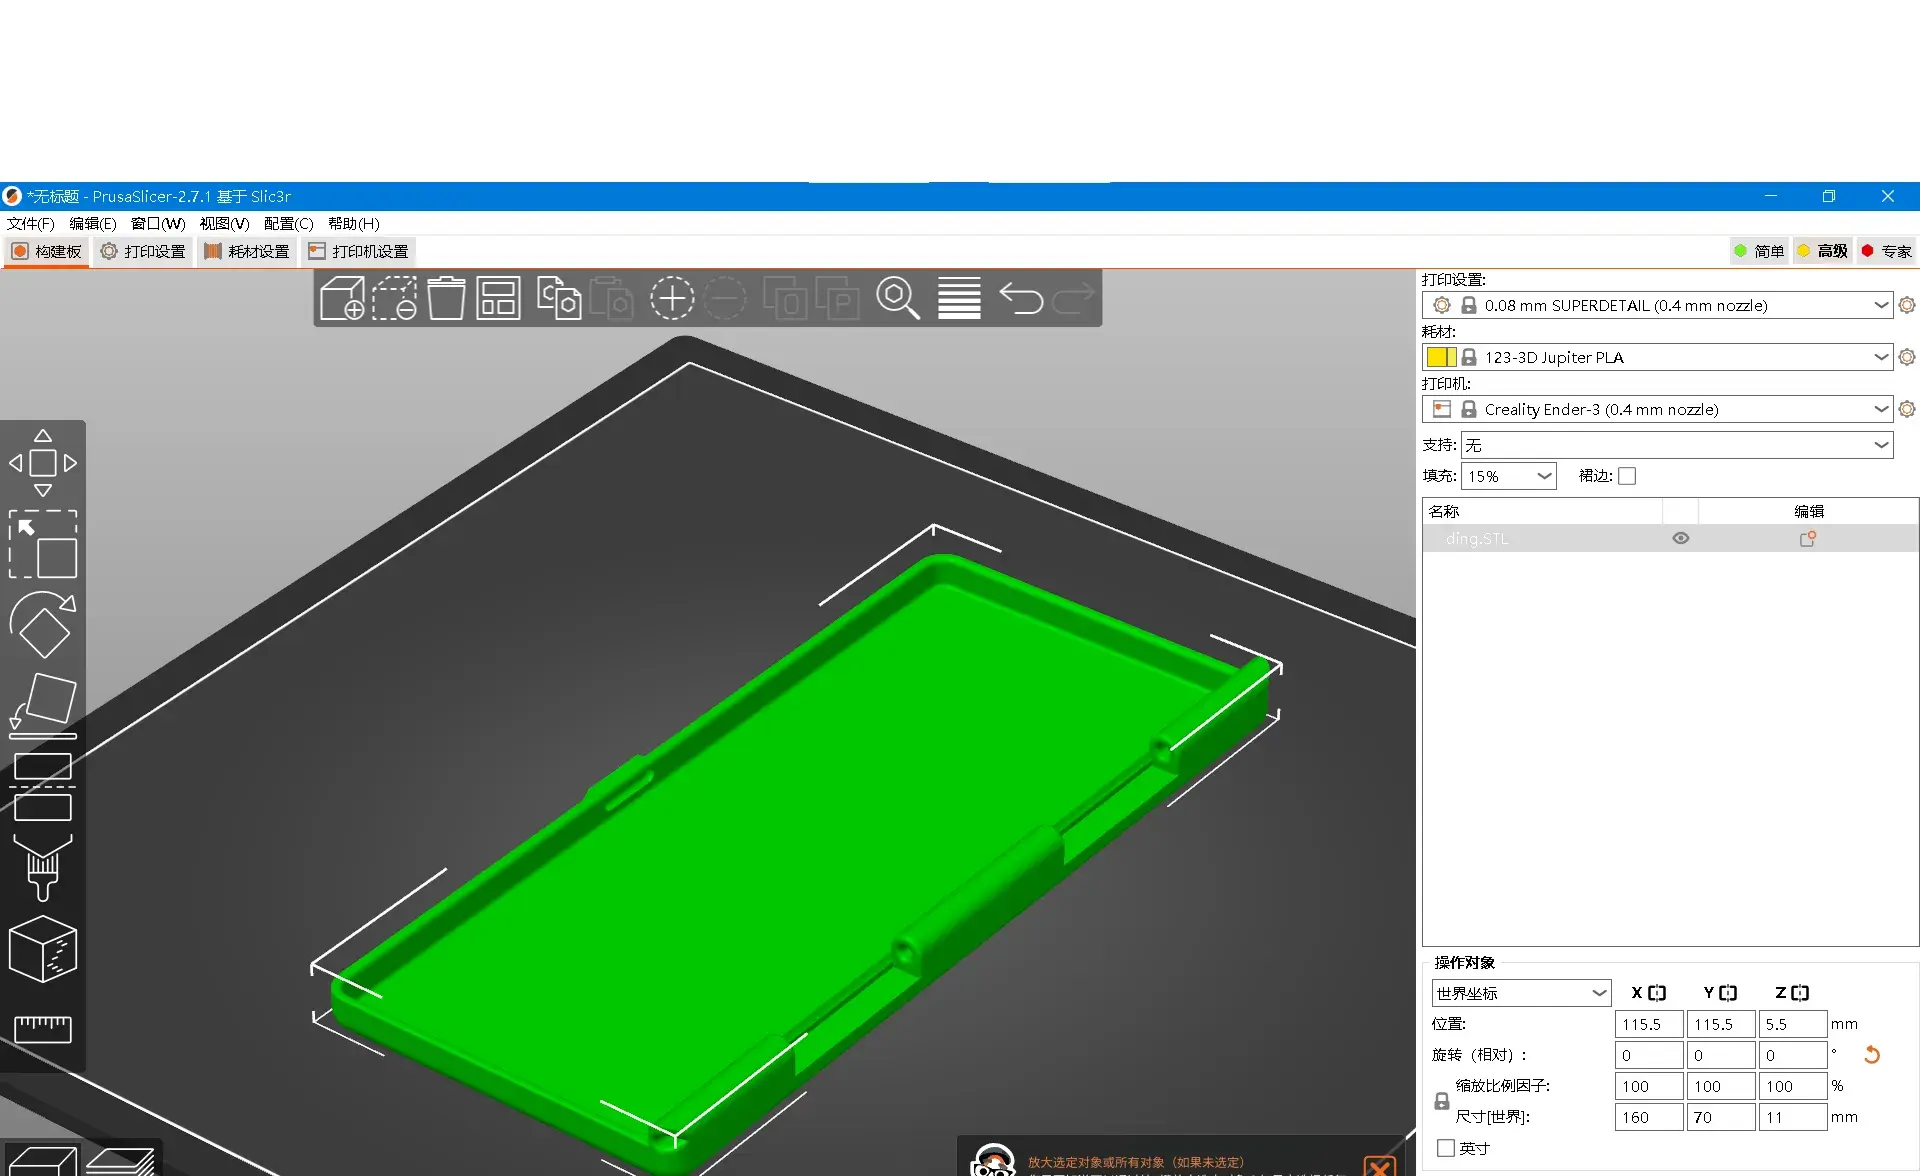The image size is (1920, 1176).
Task: Select the Rotate tool in left toolbar
Action: click(43, 625)
